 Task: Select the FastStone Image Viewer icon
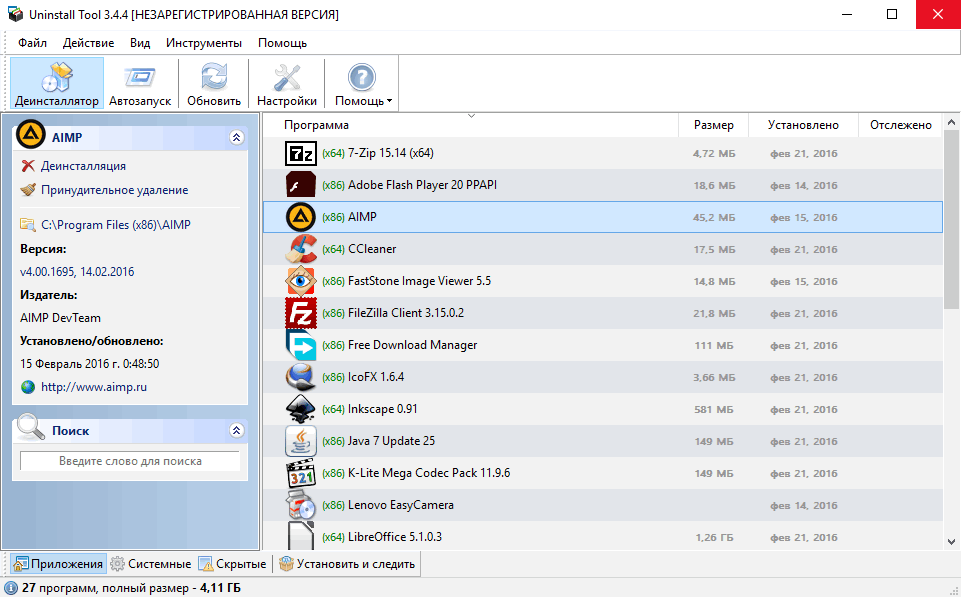coord(301,281)
